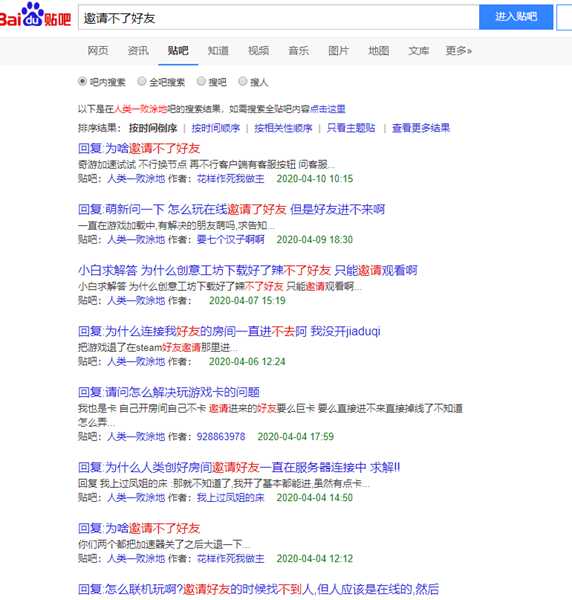Open result 请问怎么解决玩游戏卡的问题
This screenshot has width=572, height=600.
[x=169, y=392]
